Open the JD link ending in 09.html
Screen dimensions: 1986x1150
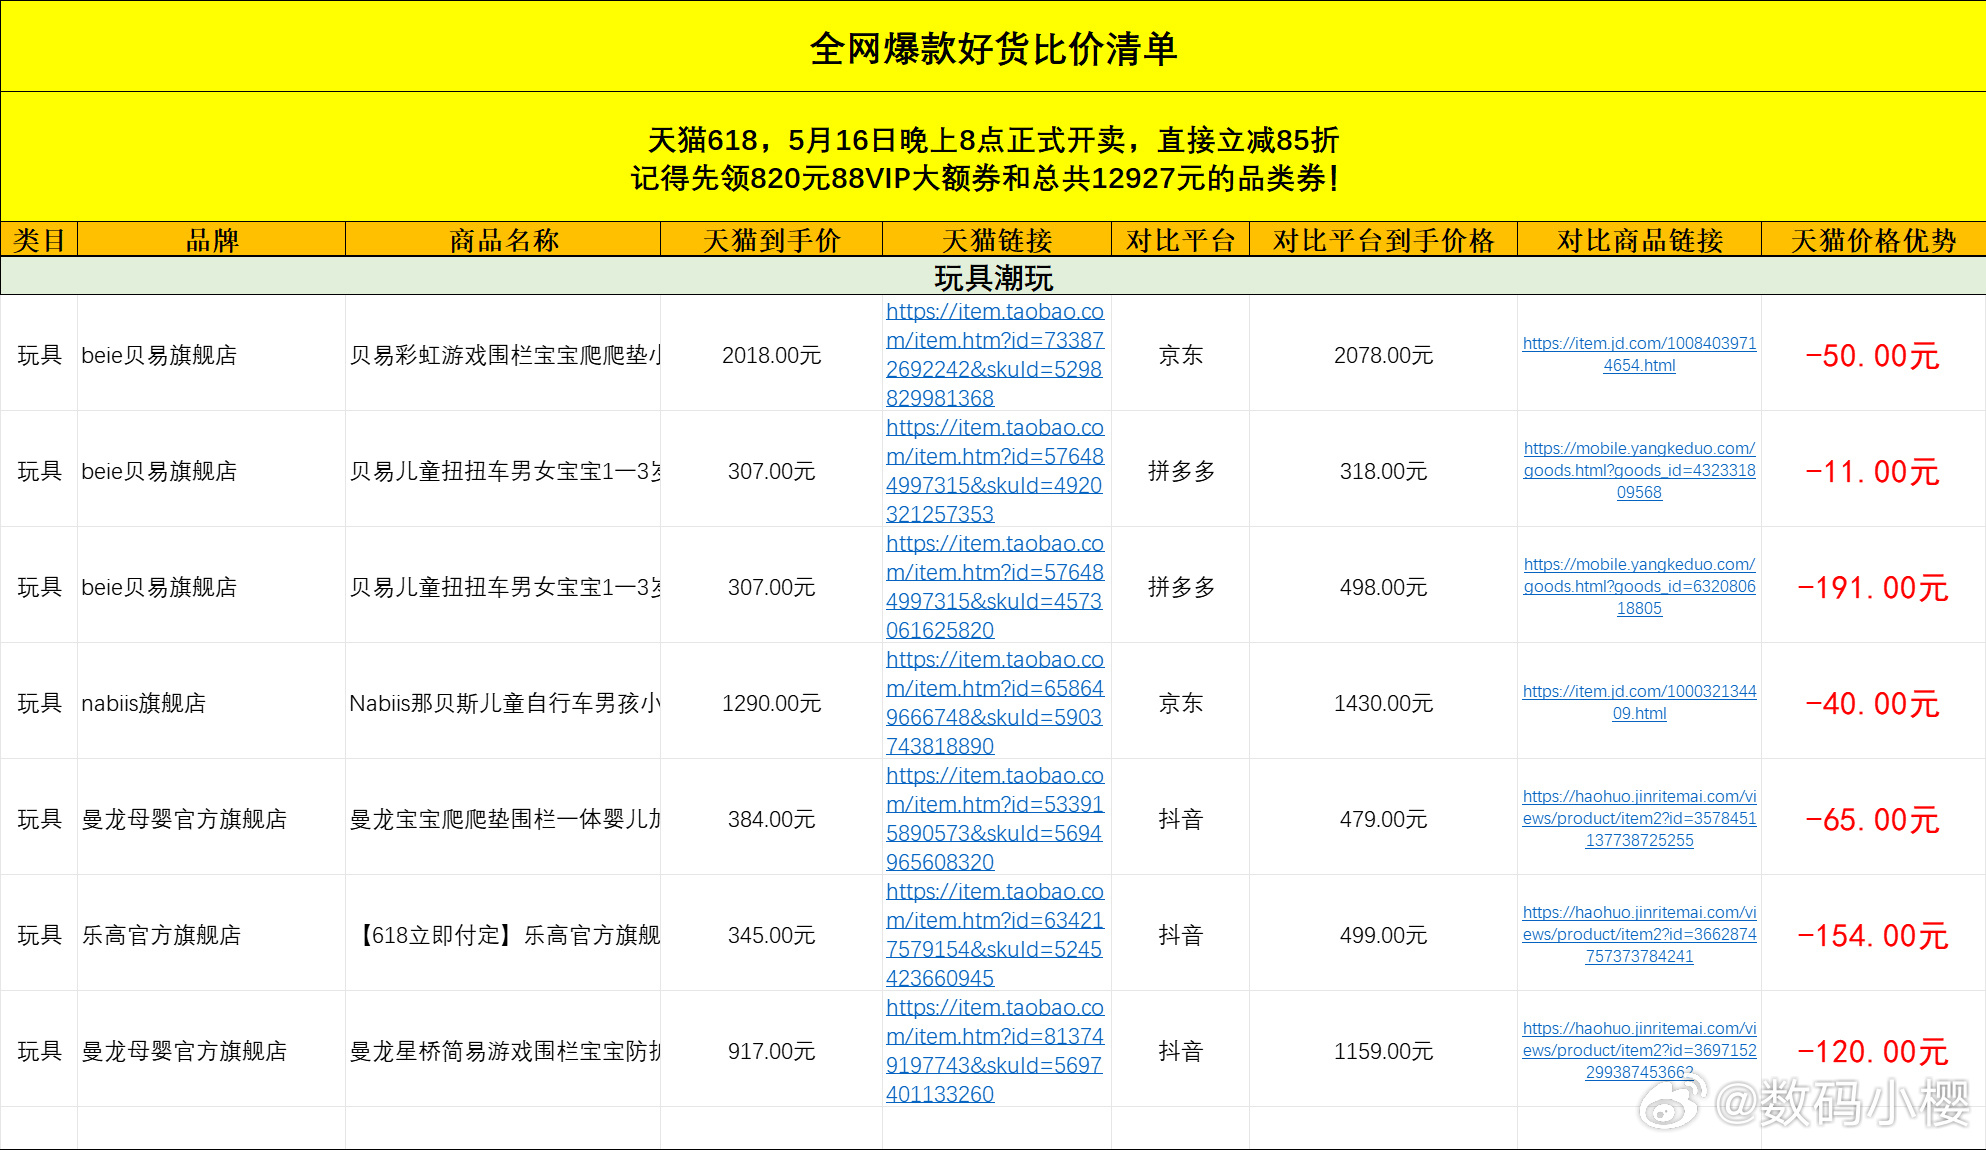[x=1639, y=702]
